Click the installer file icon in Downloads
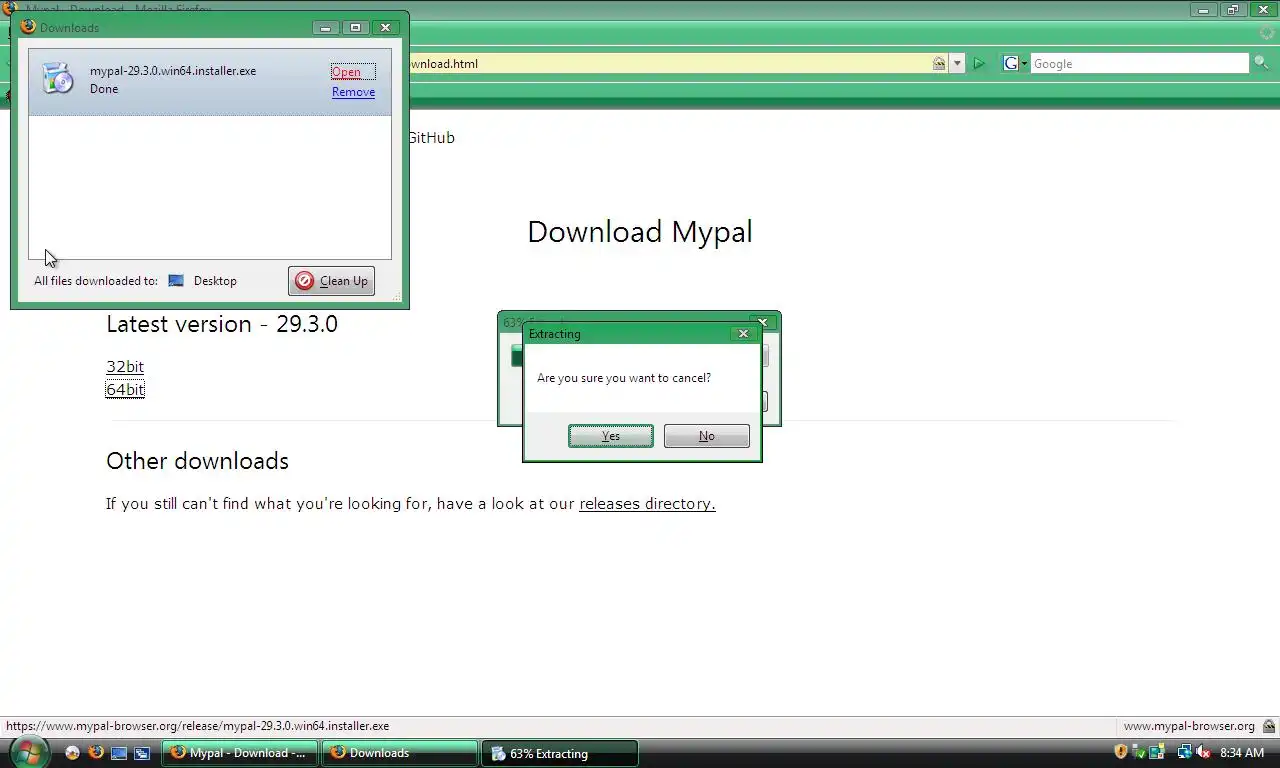 (58, 79)
